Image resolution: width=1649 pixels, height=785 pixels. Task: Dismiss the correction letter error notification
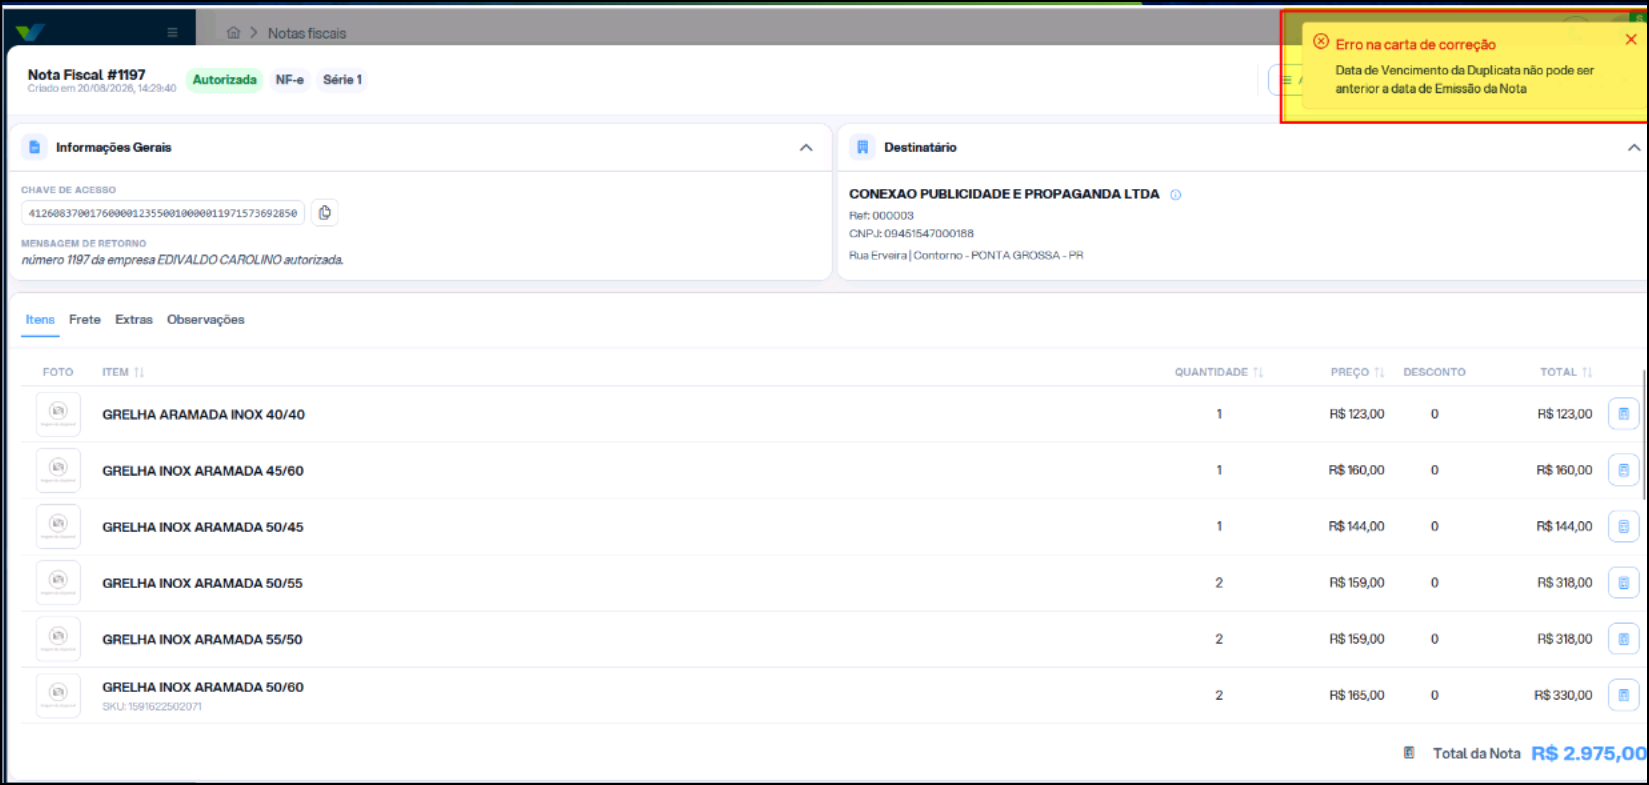[x=1631, y=40]
